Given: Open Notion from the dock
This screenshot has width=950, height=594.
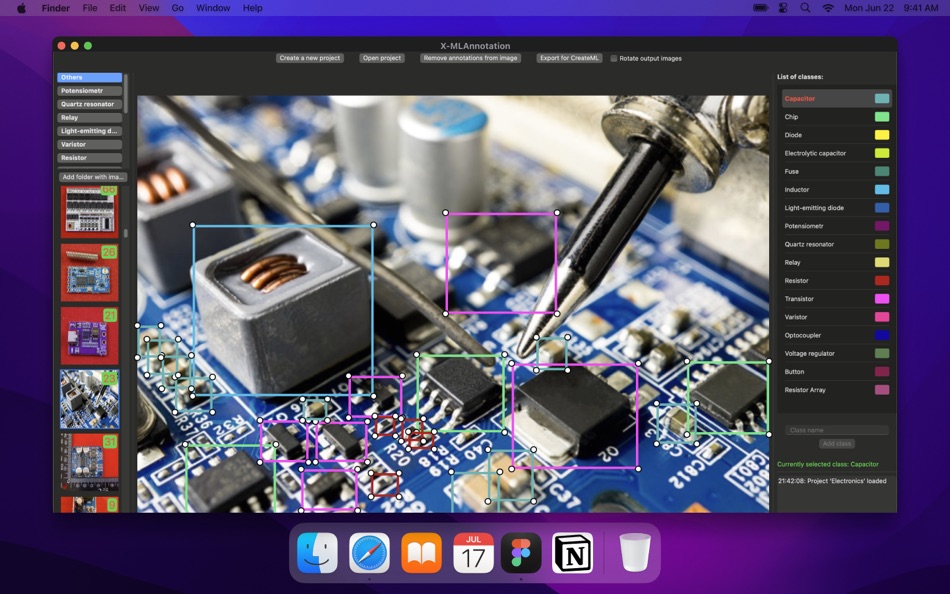Looking at the screenshot, I should [573, 553].
